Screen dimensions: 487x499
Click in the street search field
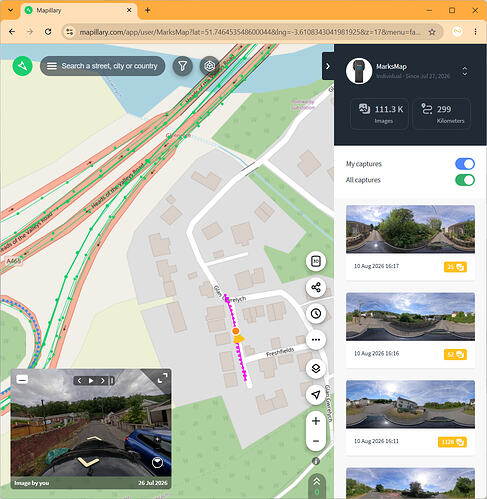109,66
